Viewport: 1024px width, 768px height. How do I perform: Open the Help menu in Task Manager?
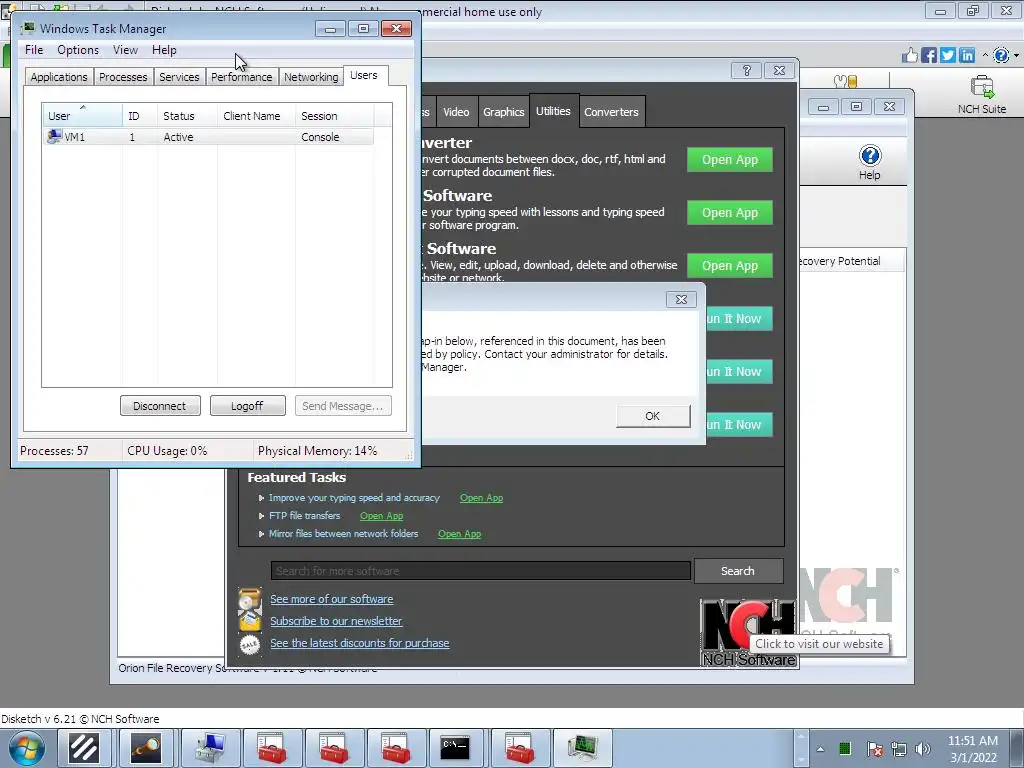tap(164, 50)
